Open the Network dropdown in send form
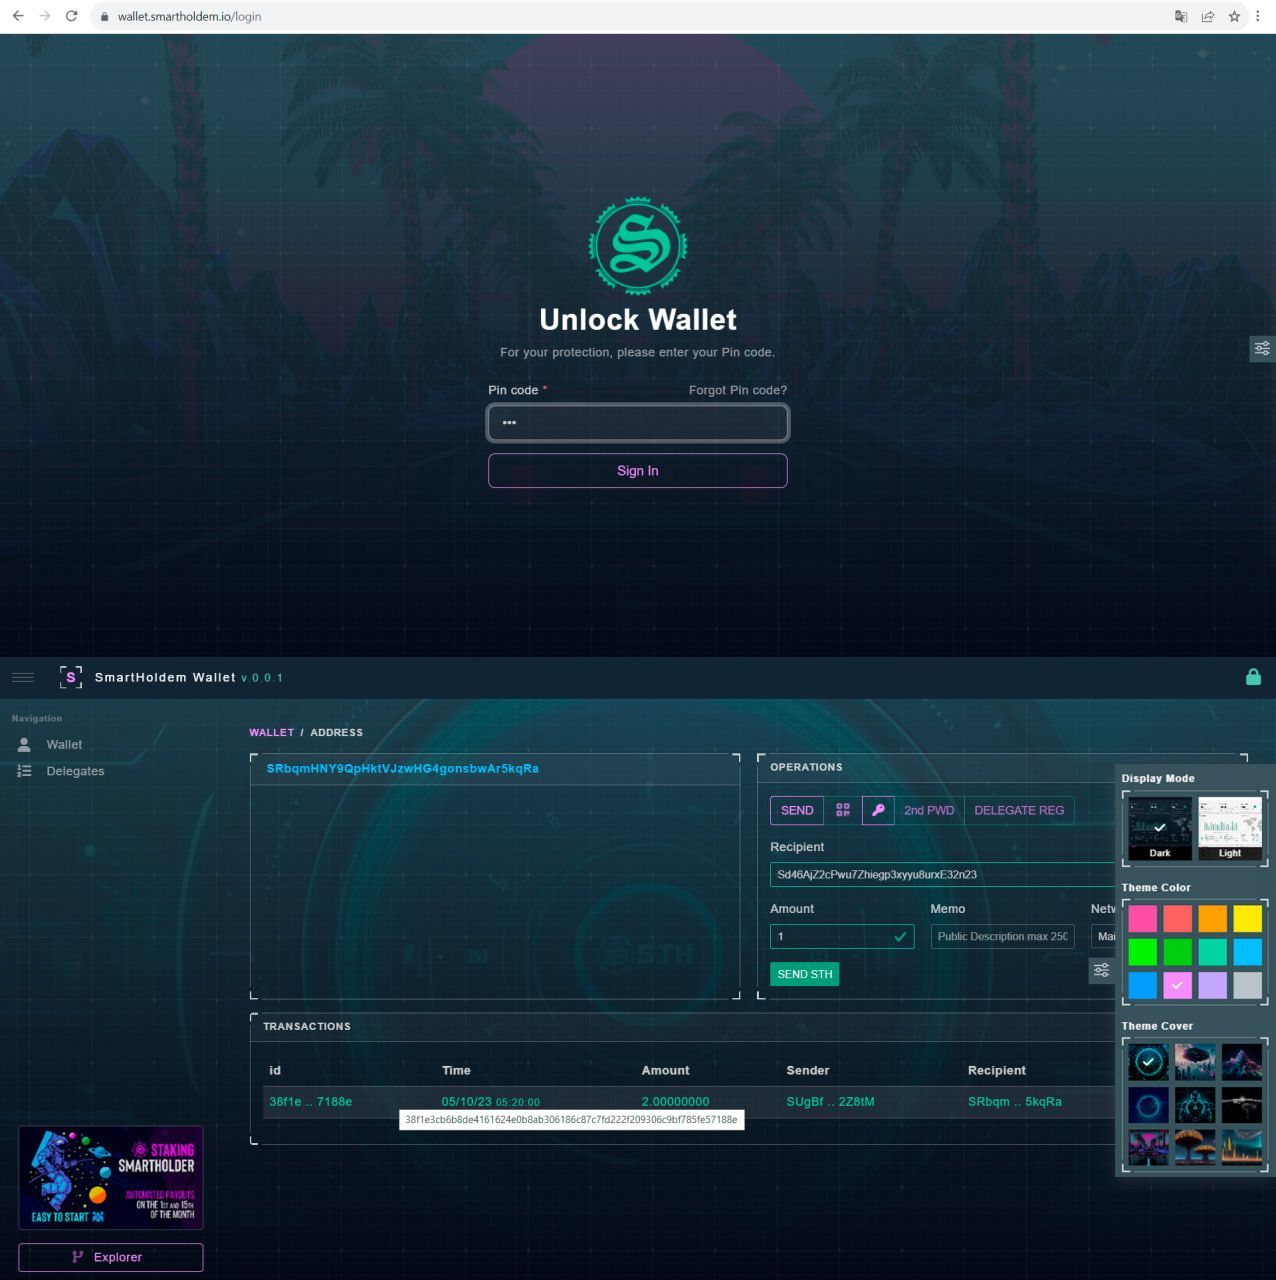The image size is (1276, 1280). 1104,936
